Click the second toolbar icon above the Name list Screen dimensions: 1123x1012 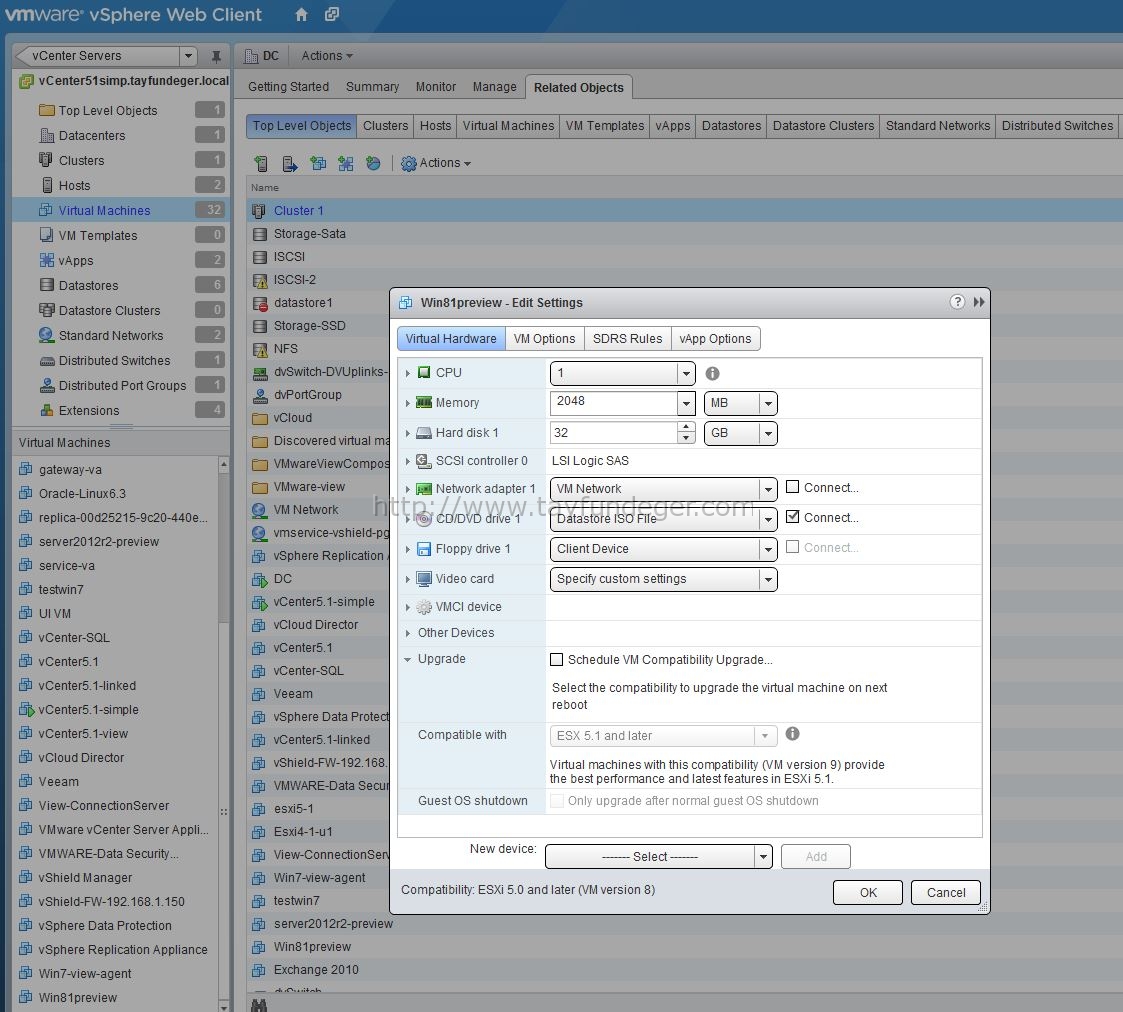(x=289, y=163)
